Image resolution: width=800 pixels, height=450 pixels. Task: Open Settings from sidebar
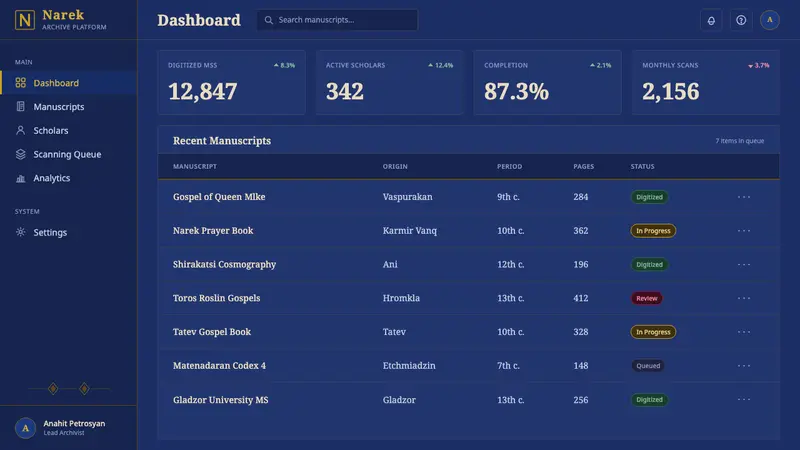[68, 232]
